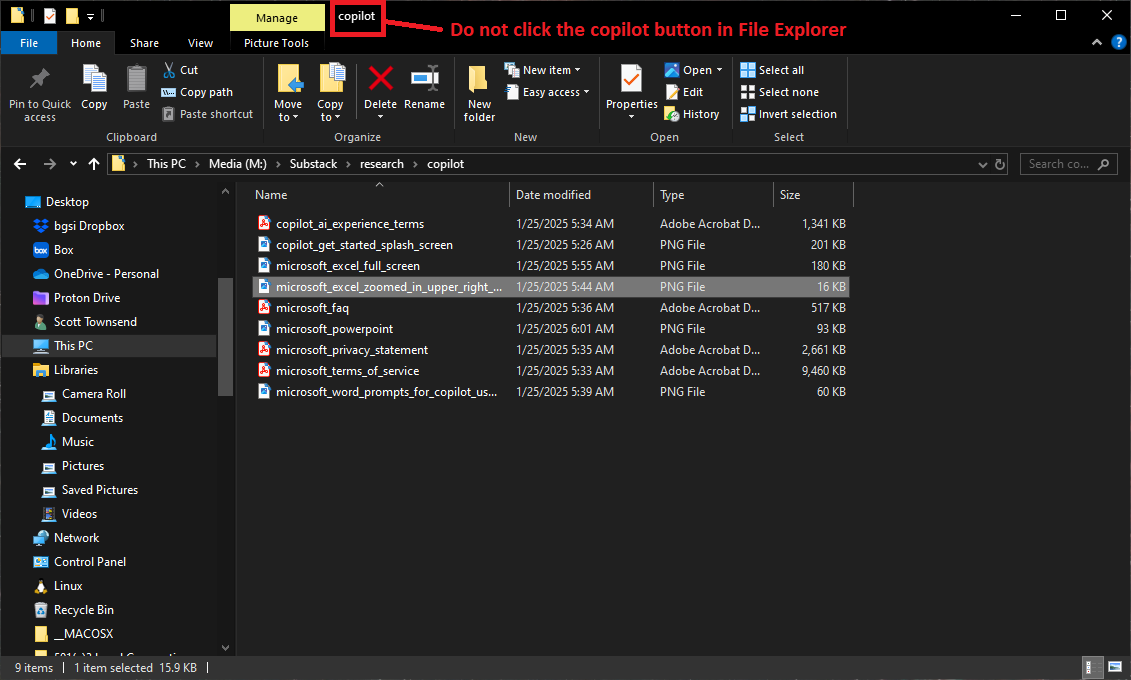Switch to the Home ribbon tab
1131x680 pixels.
pyautogui.click(x=86, y=43)
